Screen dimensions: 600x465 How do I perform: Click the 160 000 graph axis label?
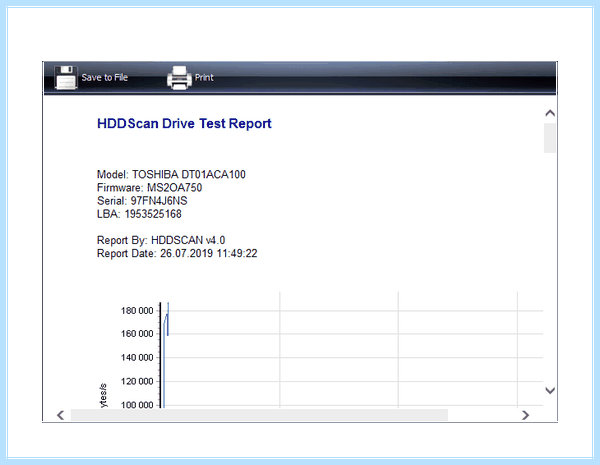(137, 334)
